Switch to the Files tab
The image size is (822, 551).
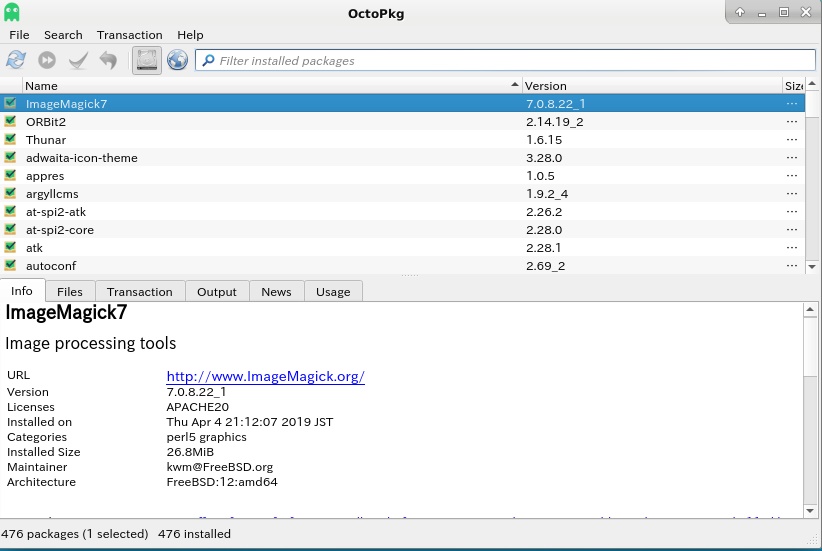(x=70, y=291)
